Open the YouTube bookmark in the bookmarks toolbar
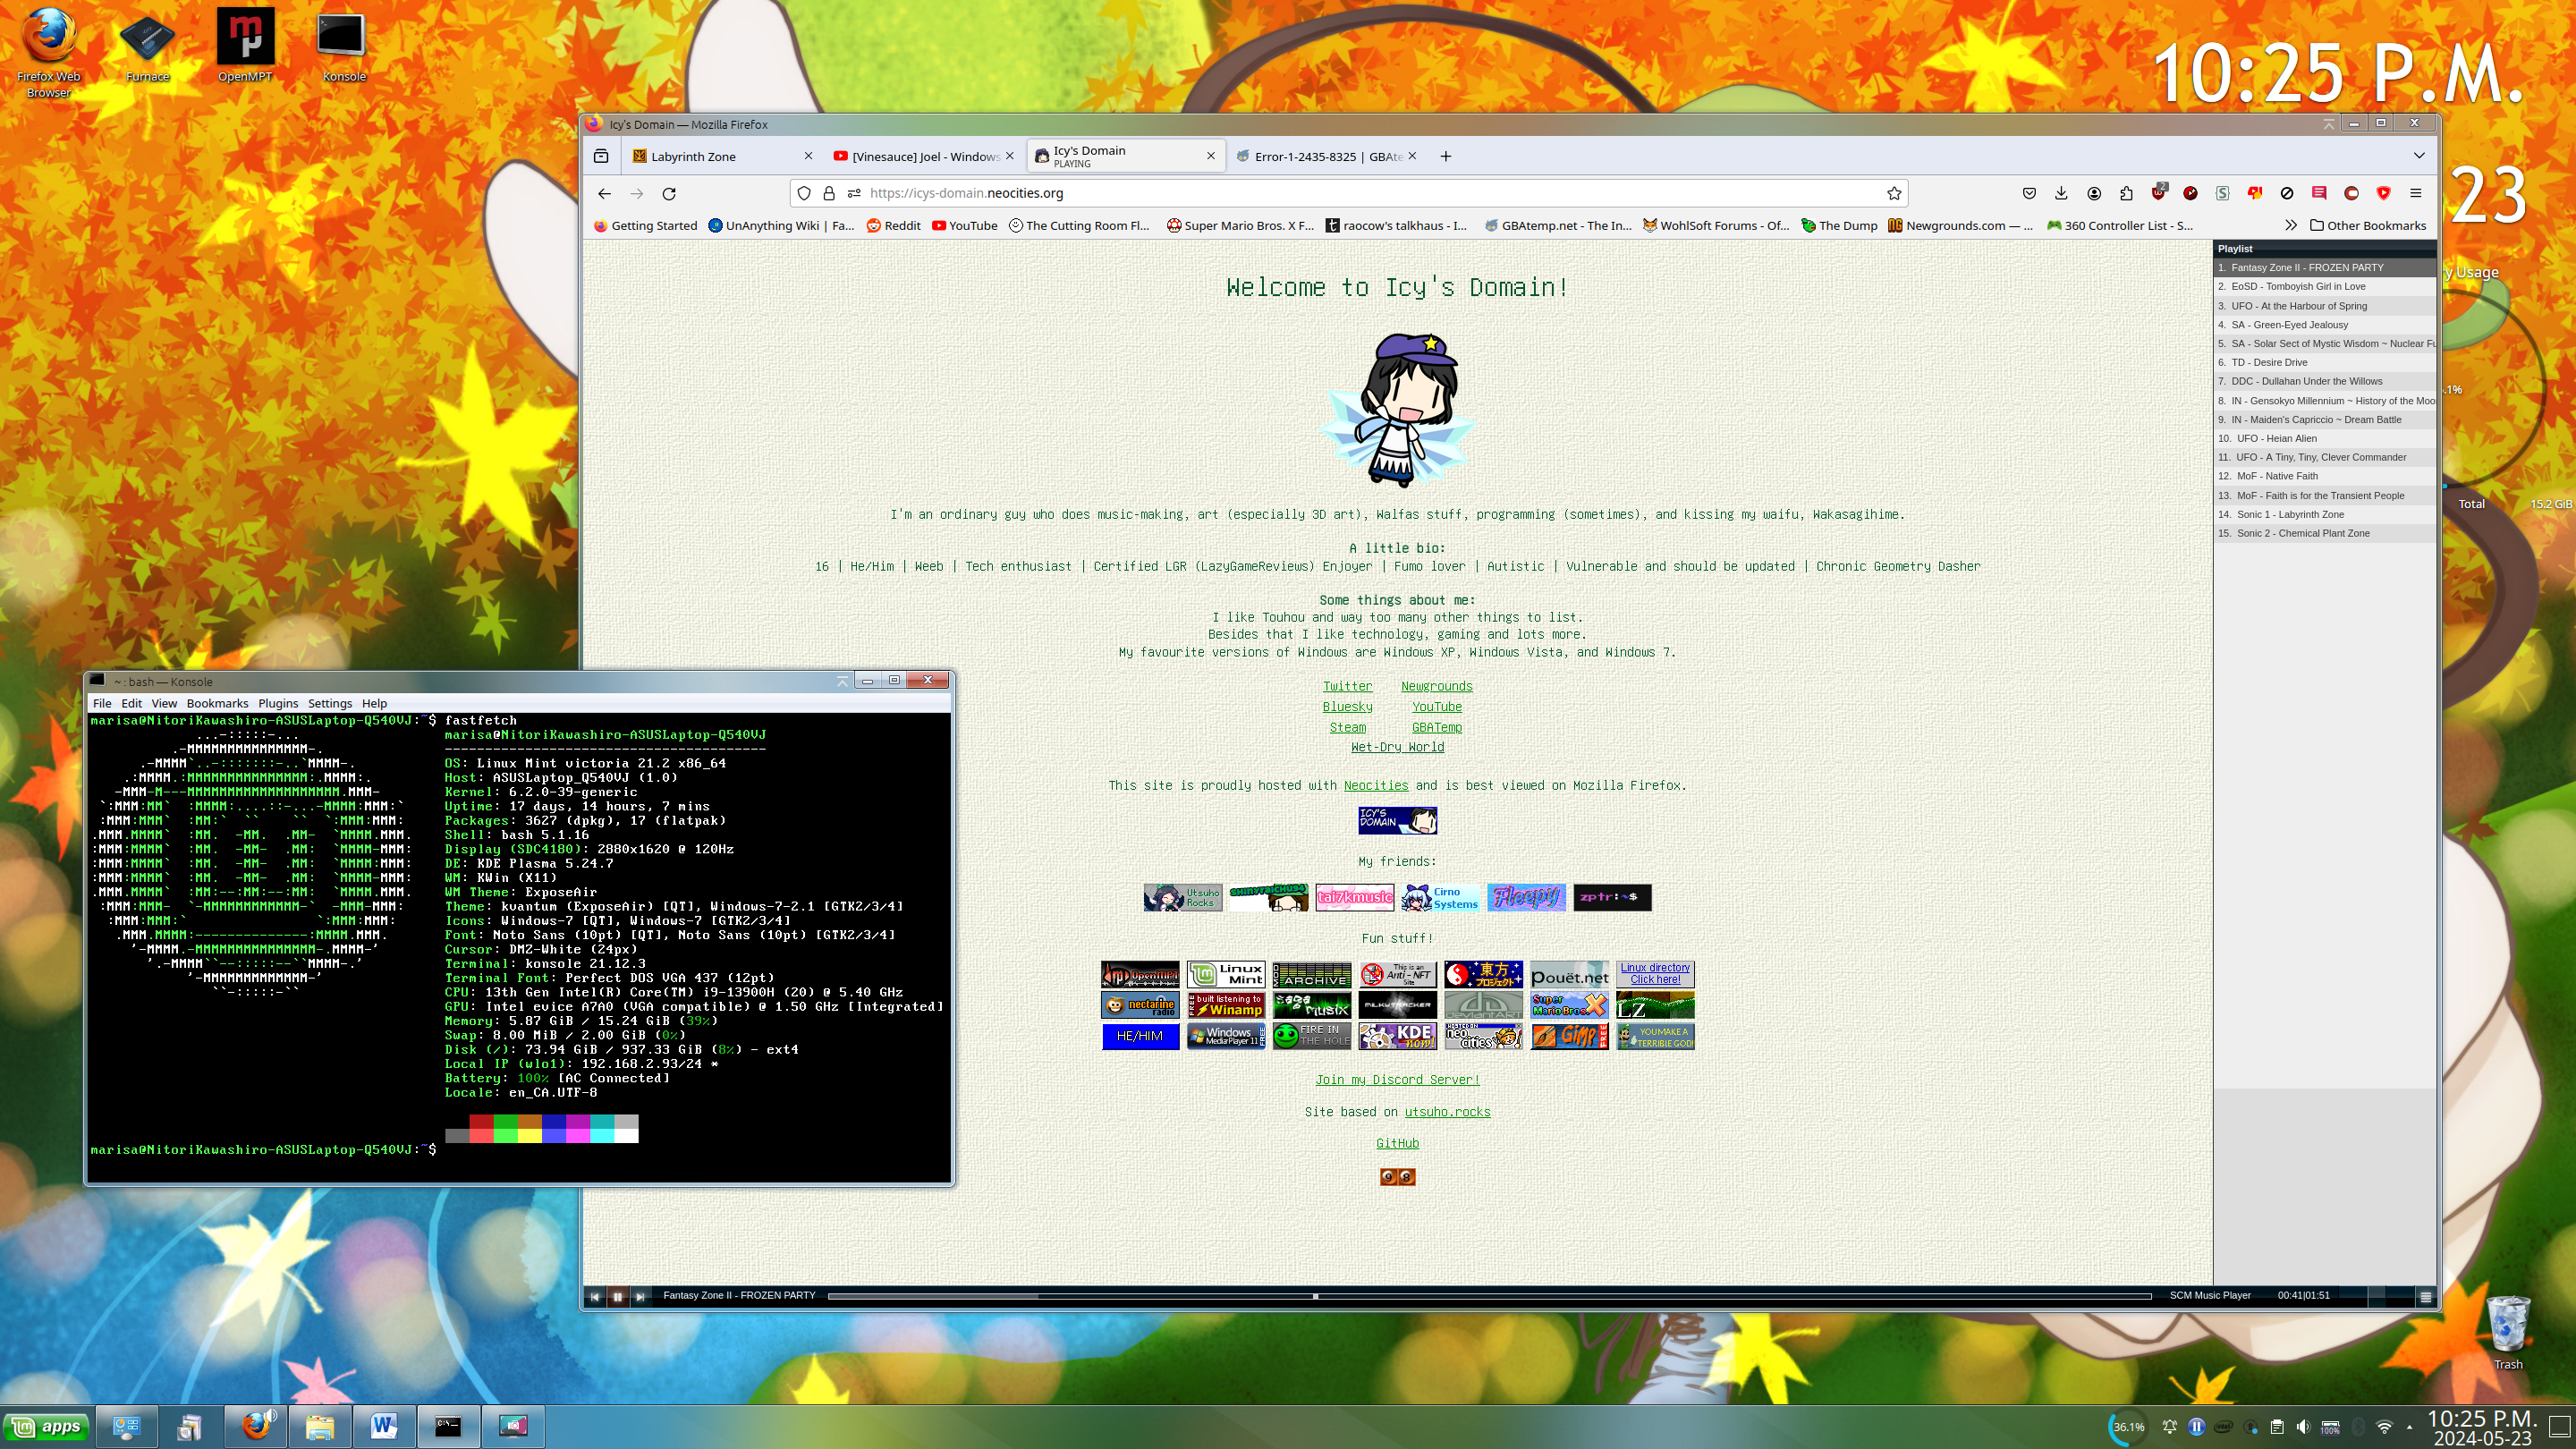The image size is (2576, 1449). (x=964, y=225)
